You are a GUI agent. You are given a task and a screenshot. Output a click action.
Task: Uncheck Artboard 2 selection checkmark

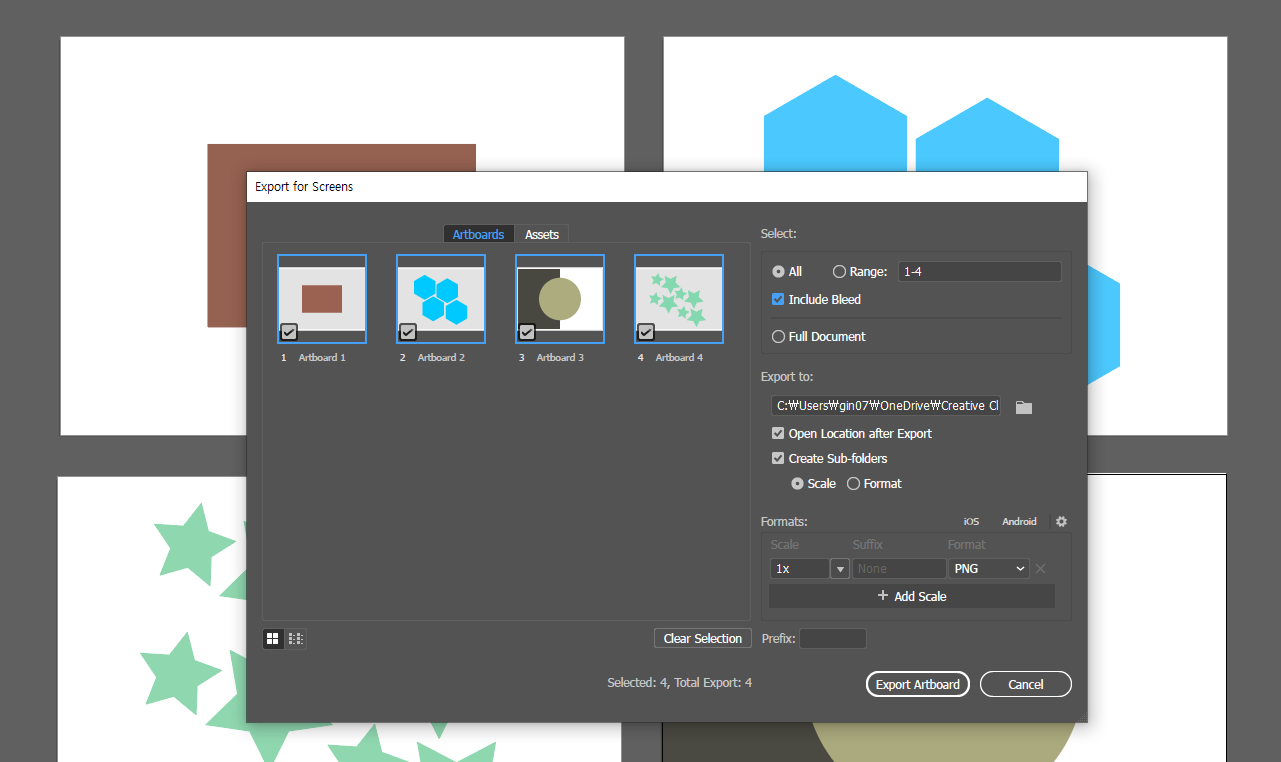tap(407, 332)
